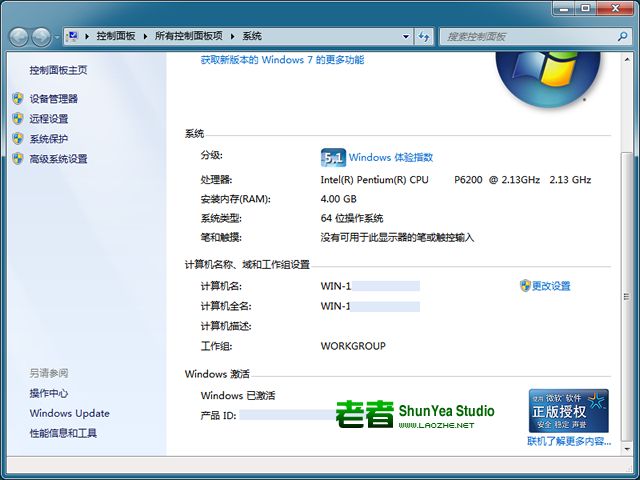Open 性能信息和工具 link

pos(63,433)
